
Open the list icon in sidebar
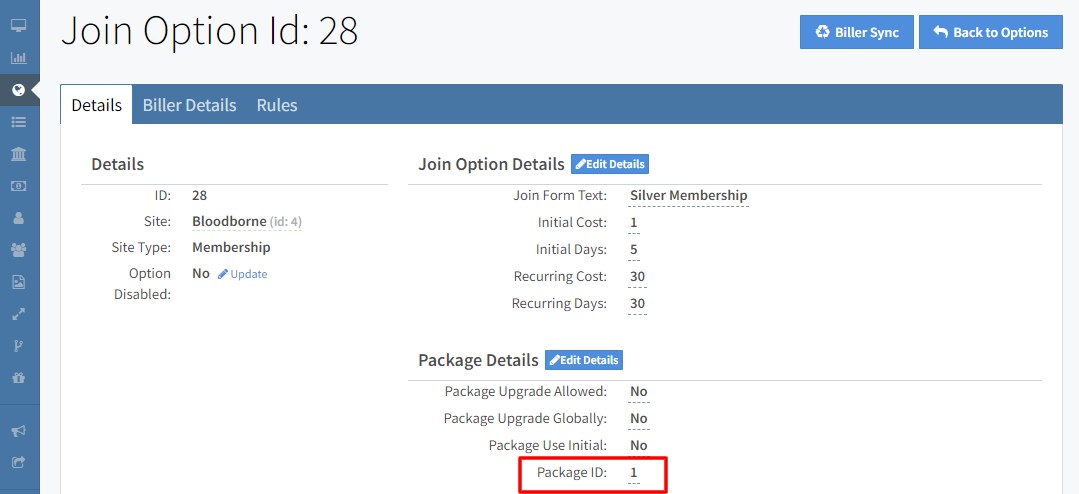[x=18, y=122]
